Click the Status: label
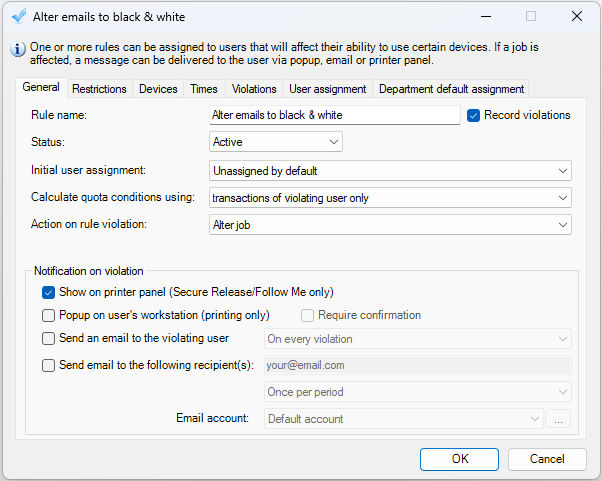602x481 pixels. coord(48,142)
